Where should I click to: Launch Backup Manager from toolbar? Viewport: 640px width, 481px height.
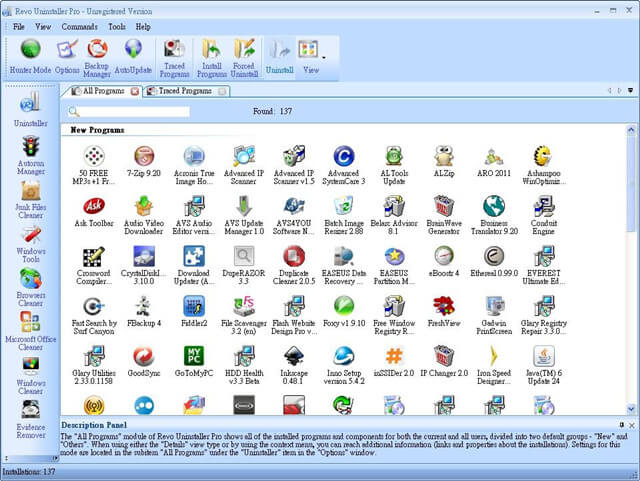[x=97, y=58]
